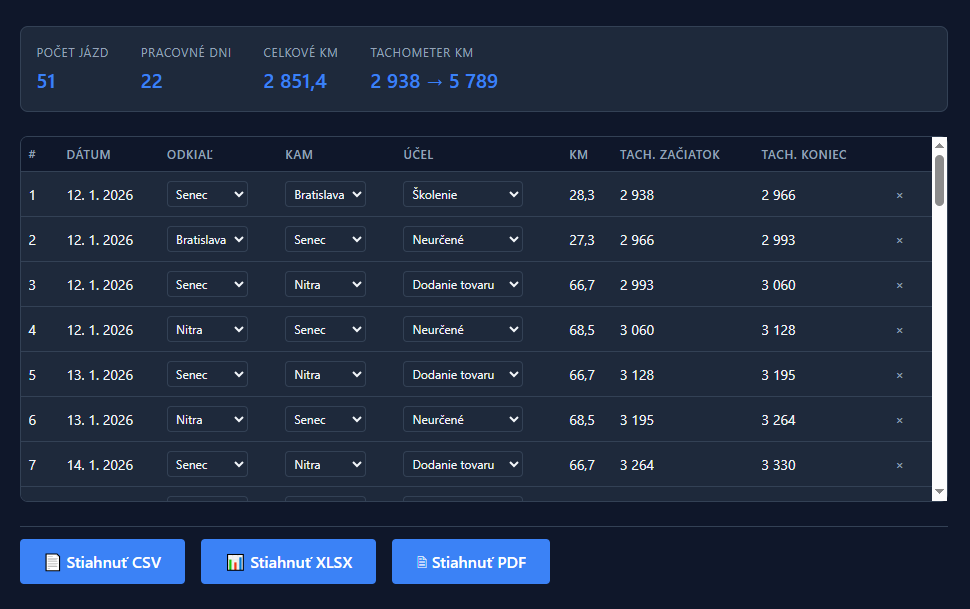Delete row 3 via the × icon
This screenshot has height=609, width=970.
(x=899, y=285)
